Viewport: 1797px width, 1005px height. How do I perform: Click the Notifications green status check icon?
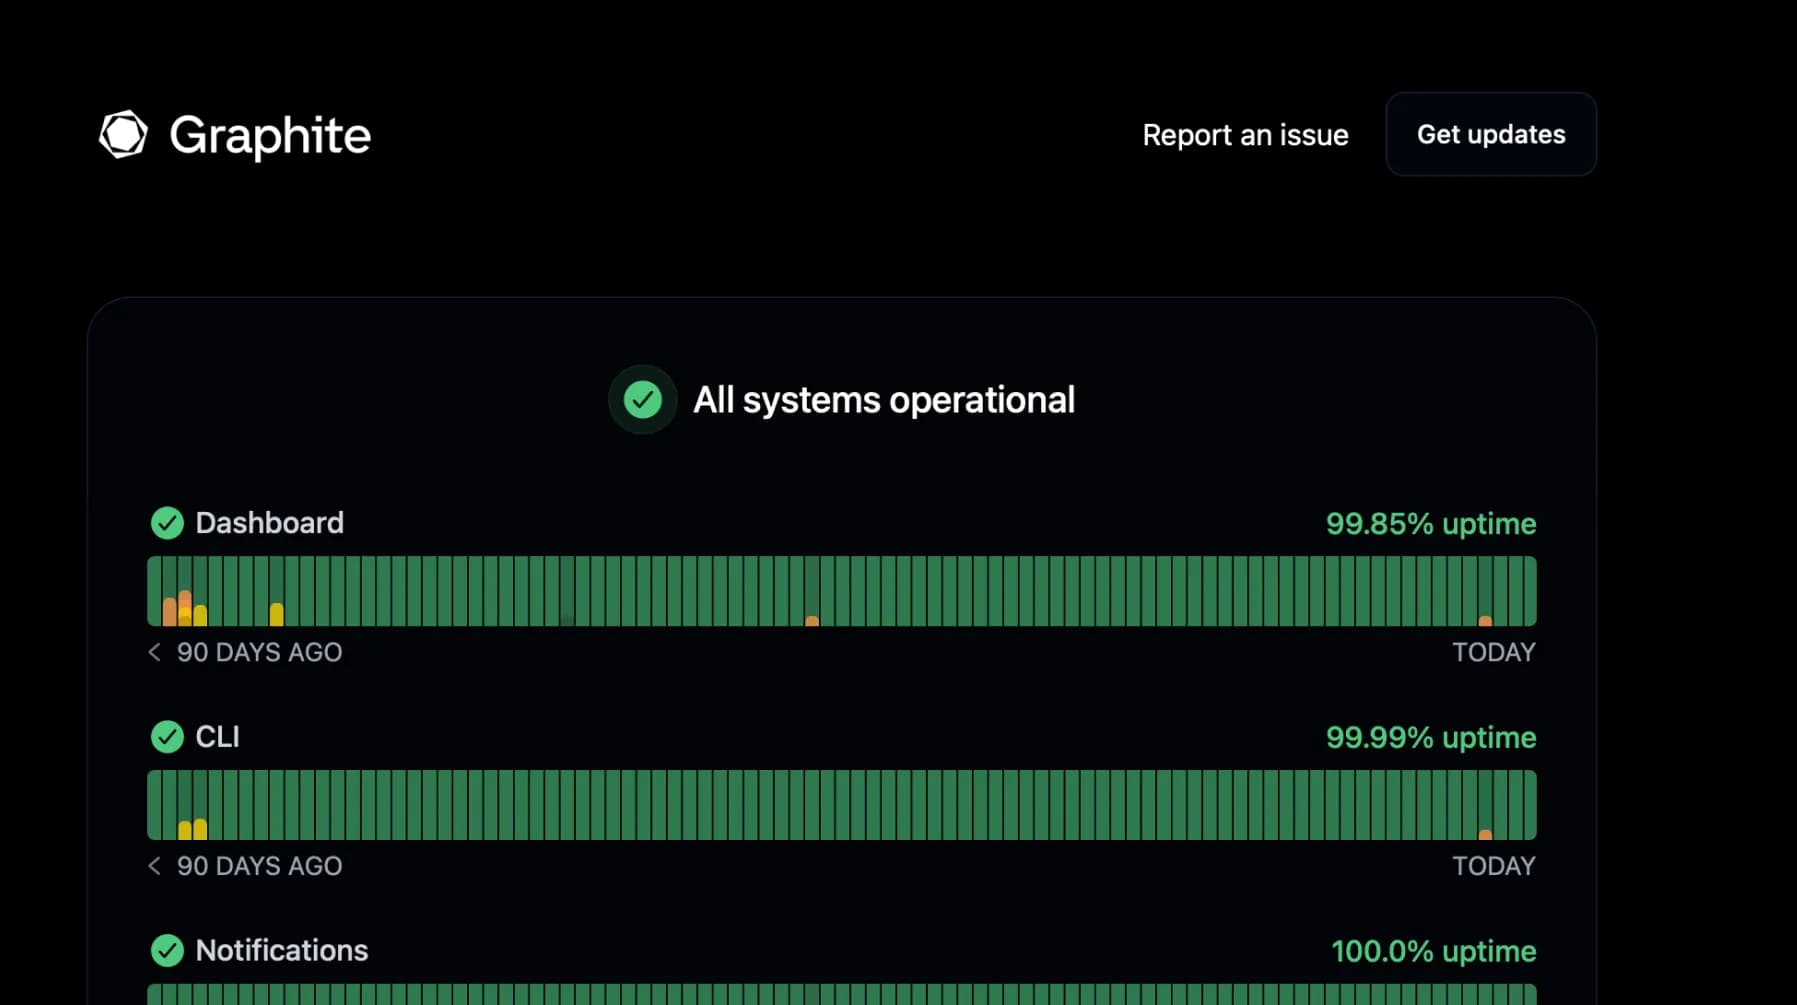coord(167,950)
